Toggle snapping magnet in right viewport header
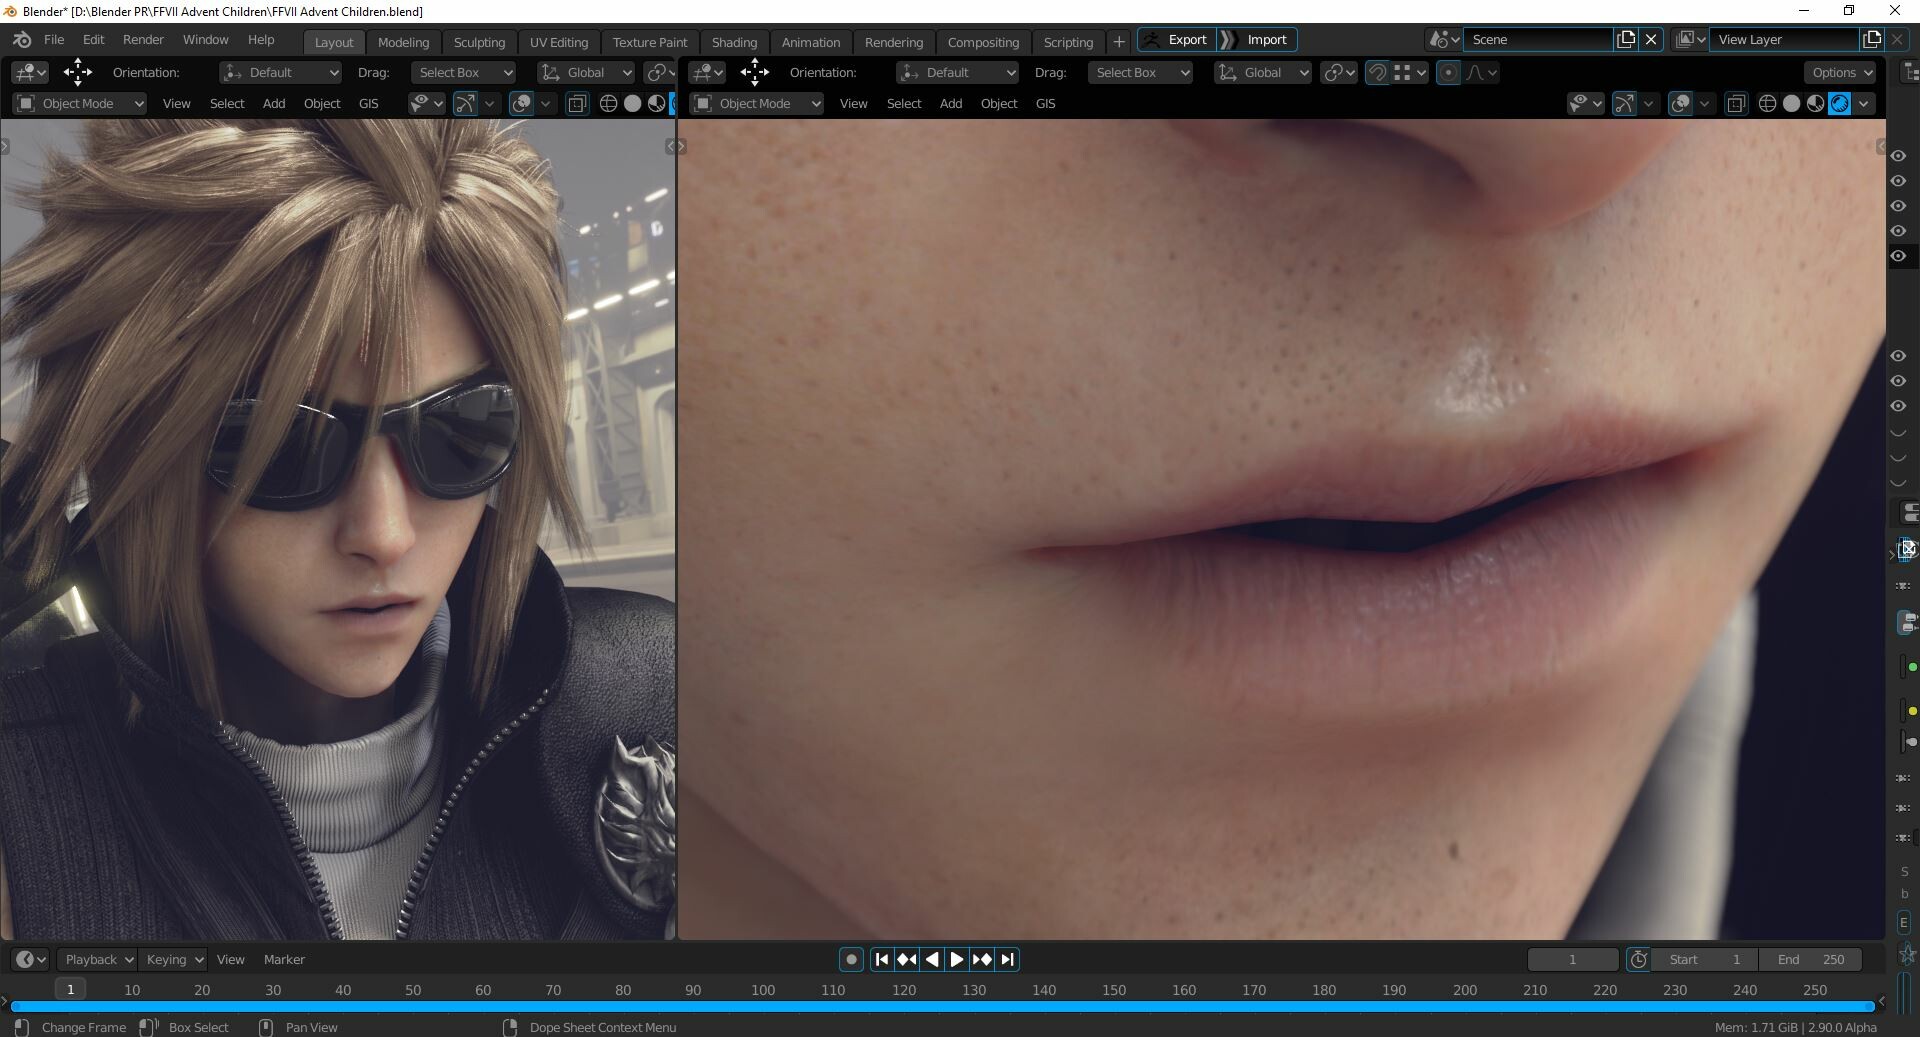 pos(1377,72)
